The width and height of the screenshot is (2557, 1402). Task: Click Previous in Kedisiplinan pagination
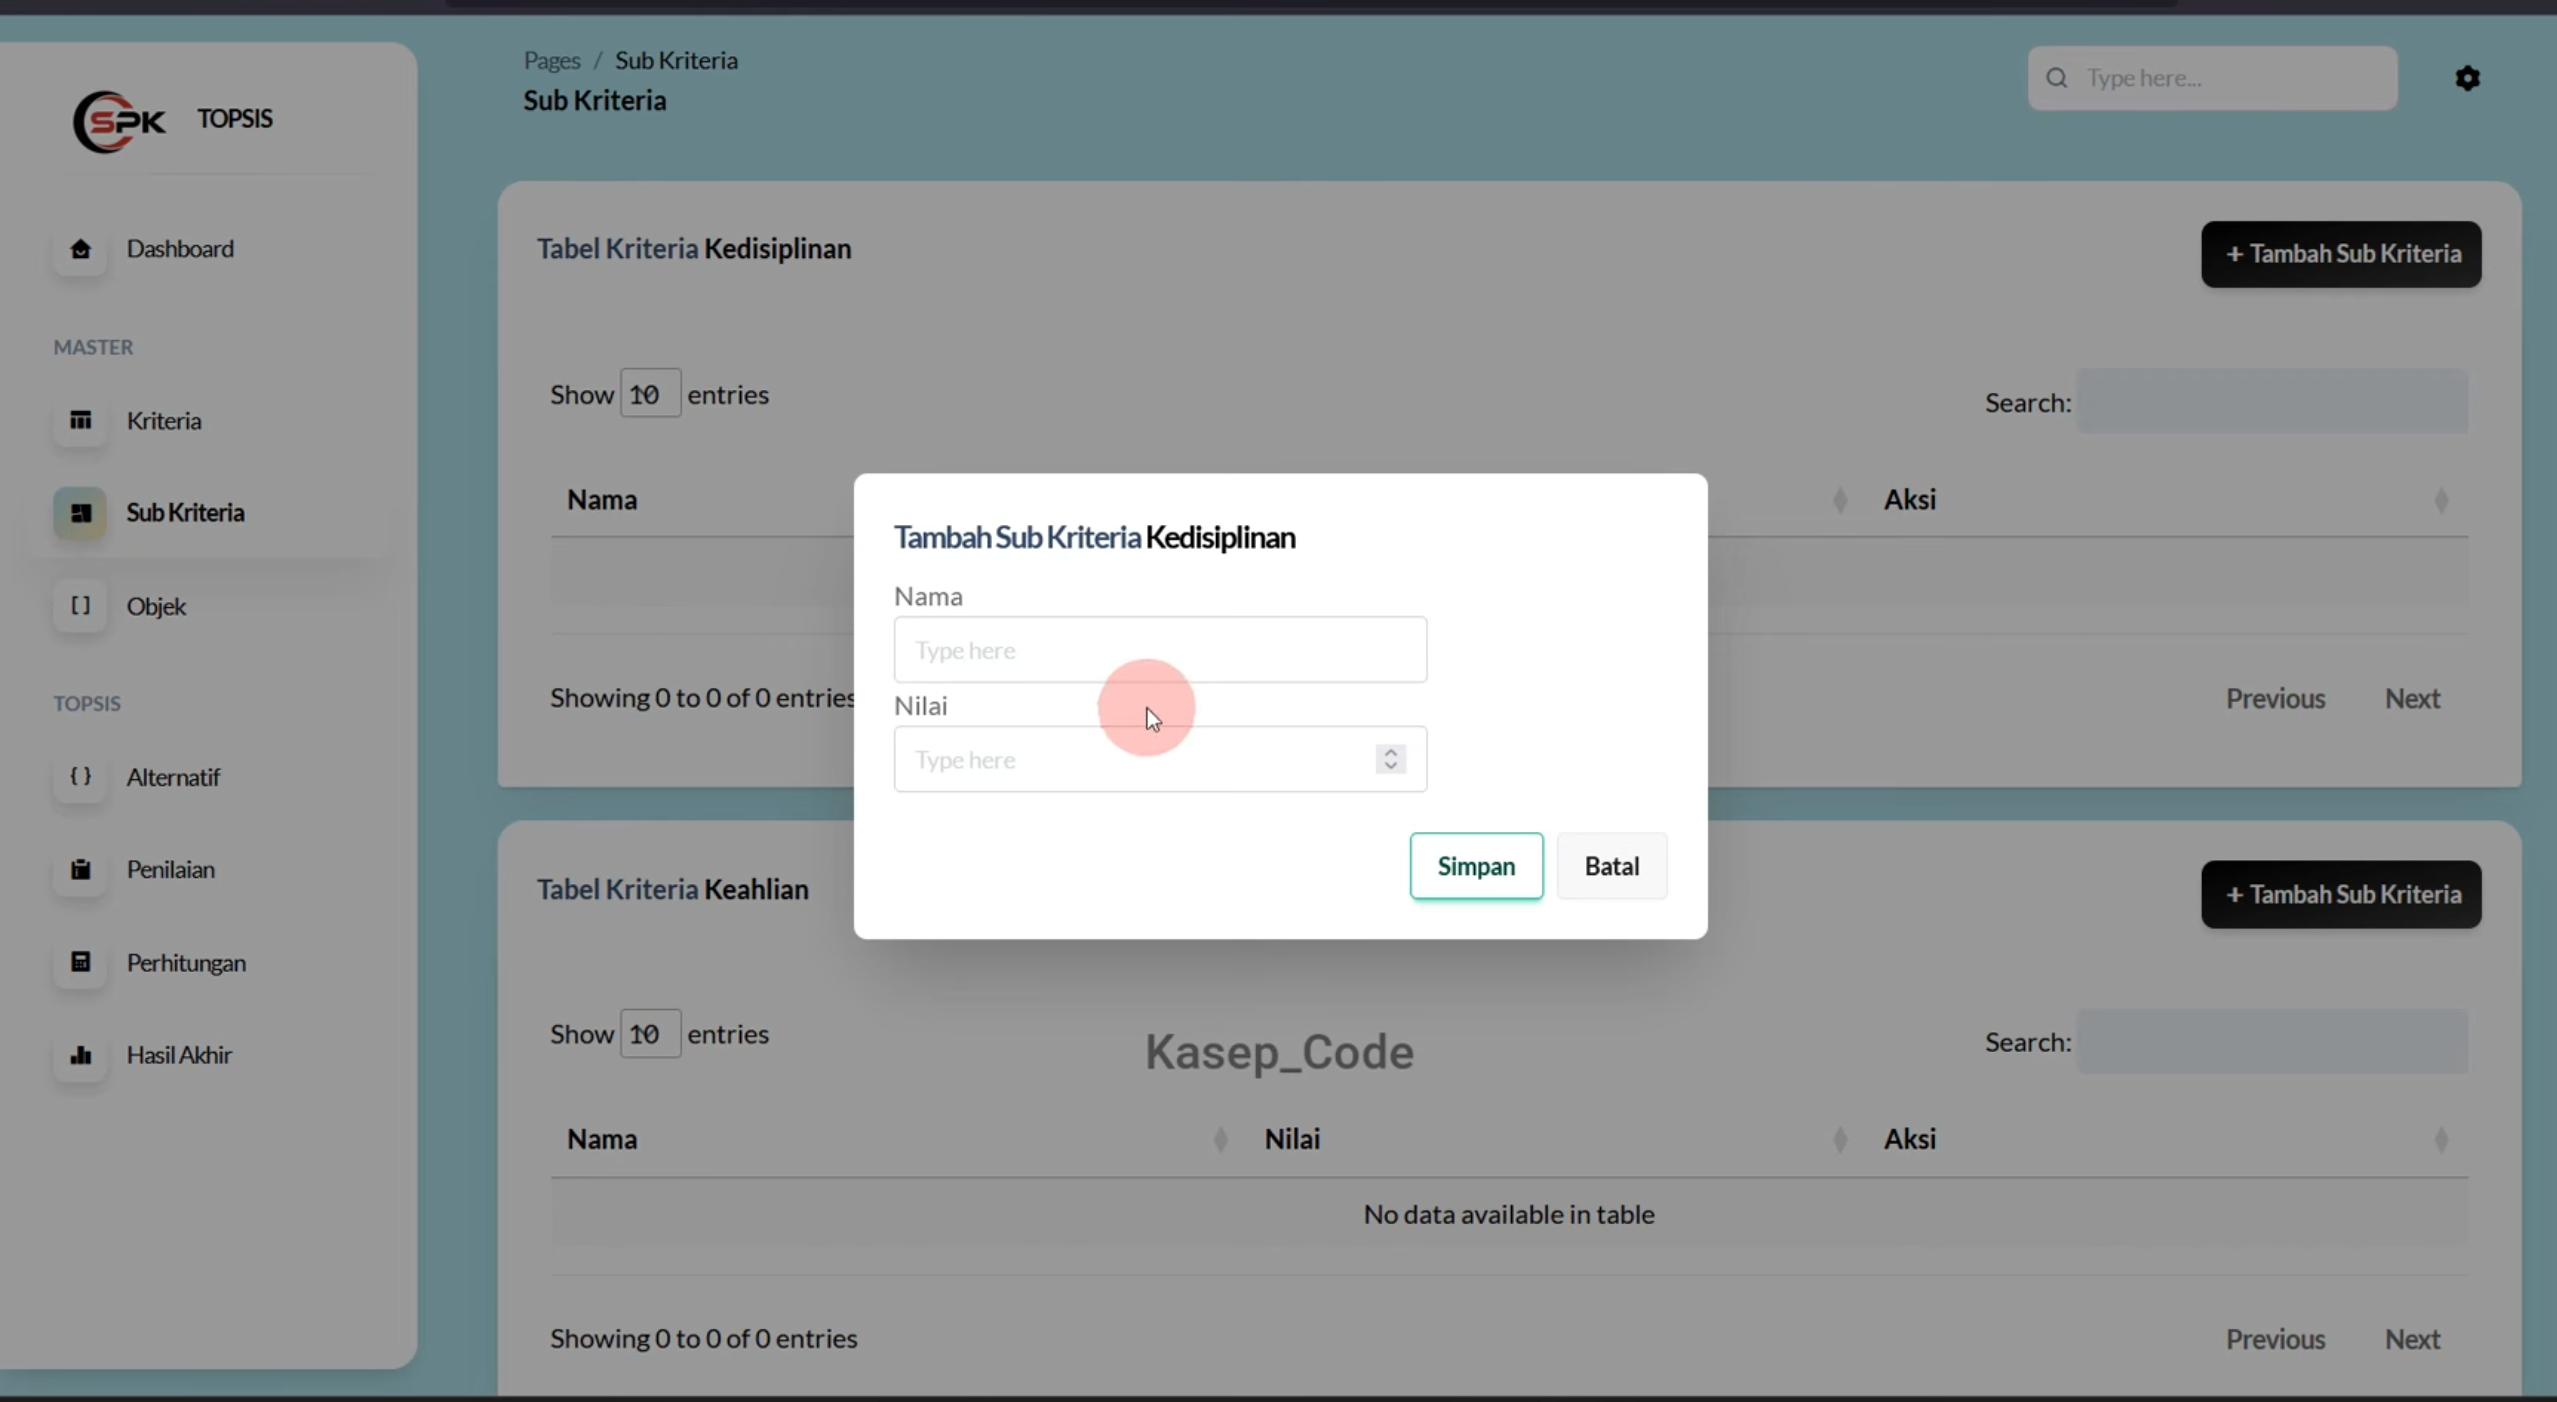tap(2275, 698)
